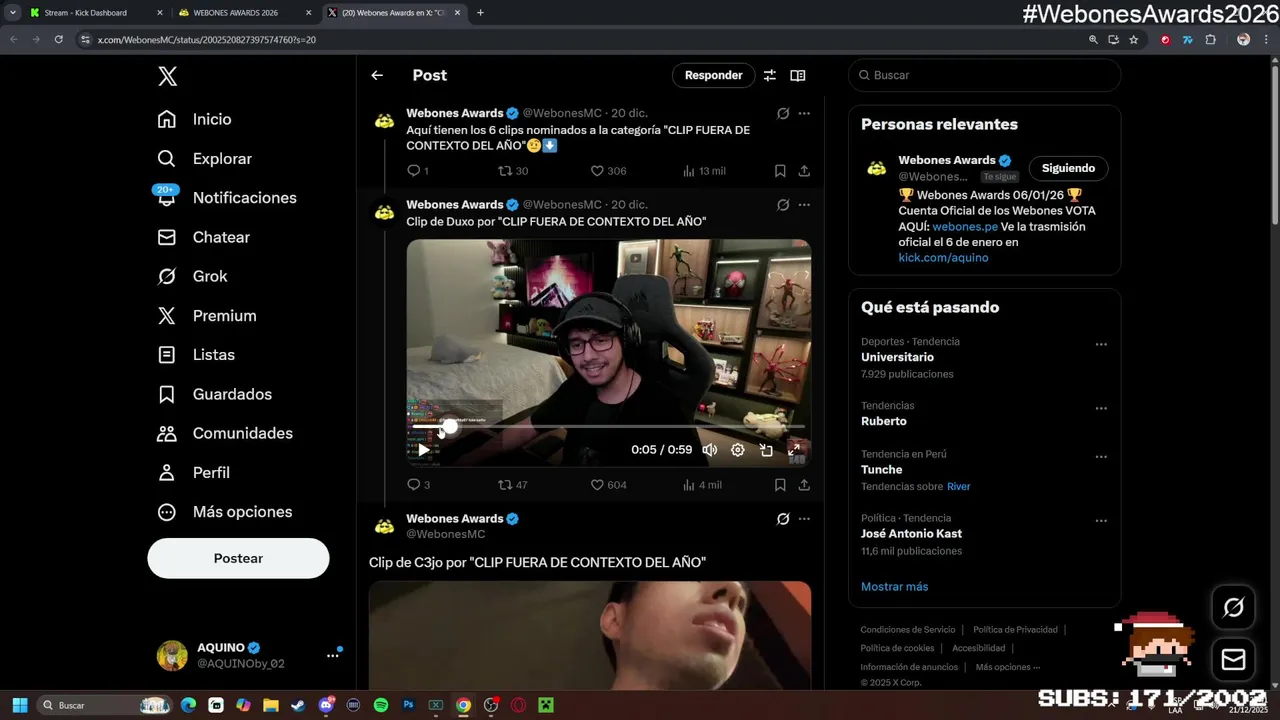Viewport: 1280px width, 720px height.
Task: Open Premium in the sidebar
Action: (207, 316)
